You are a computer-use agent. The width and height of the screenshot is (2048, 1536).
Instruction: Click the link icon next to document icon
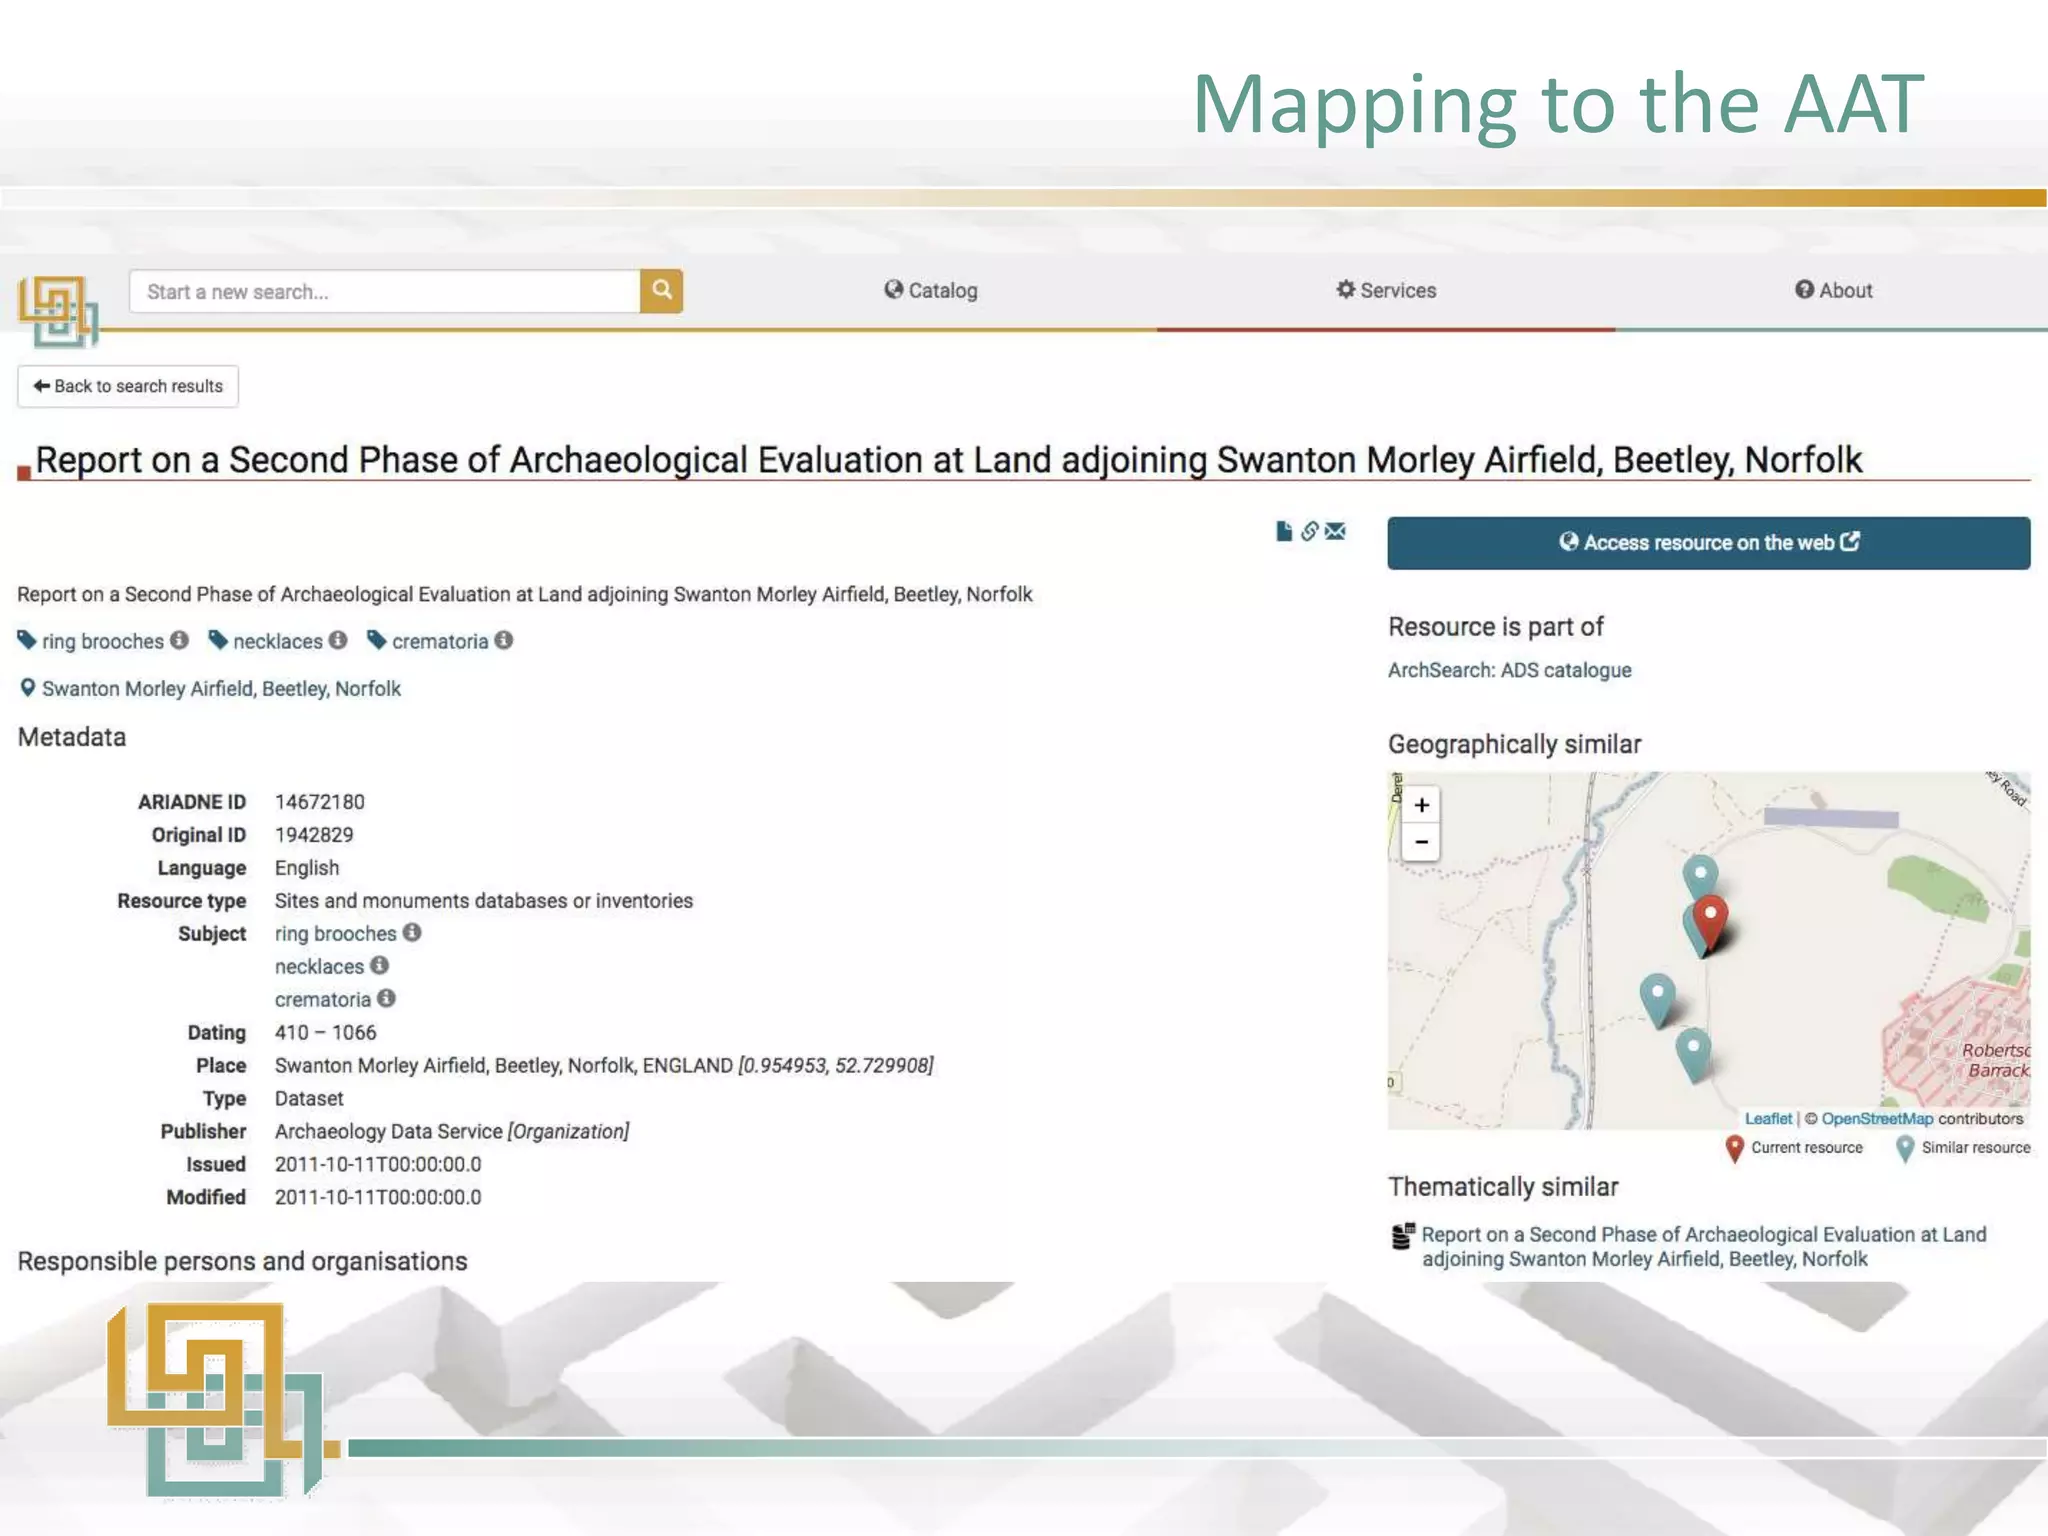[1309, 531]
